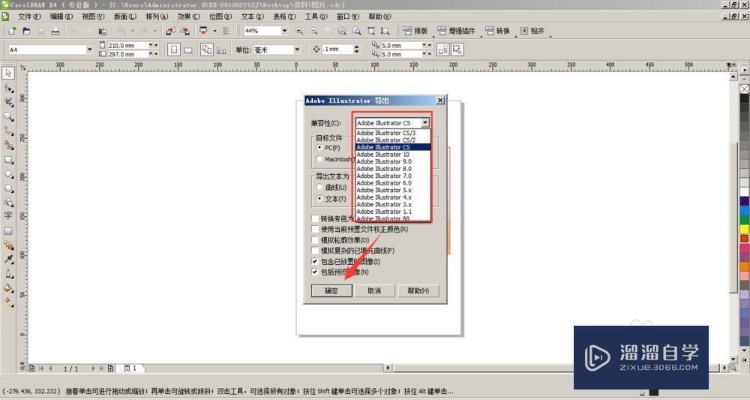Select the Polygon tool
Screen dimensions: 750x400
point(8,189)
